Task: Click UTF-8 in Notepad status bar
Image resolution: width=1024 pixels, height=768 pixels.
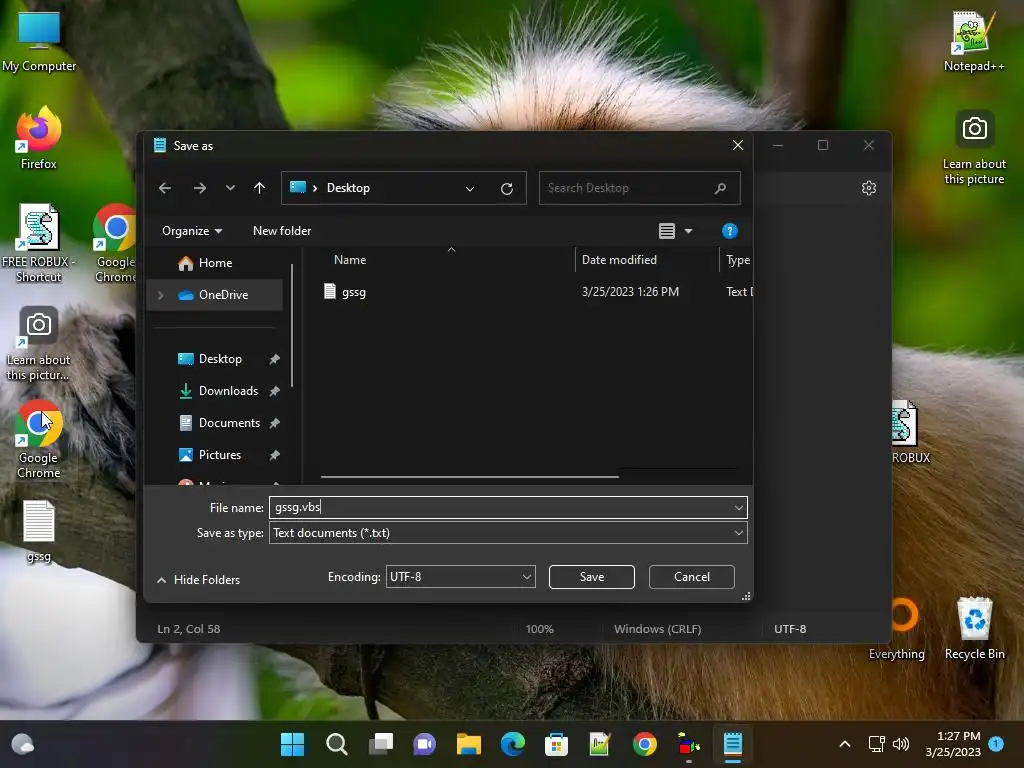Action: pyautogui.click(x=790, y=629)
